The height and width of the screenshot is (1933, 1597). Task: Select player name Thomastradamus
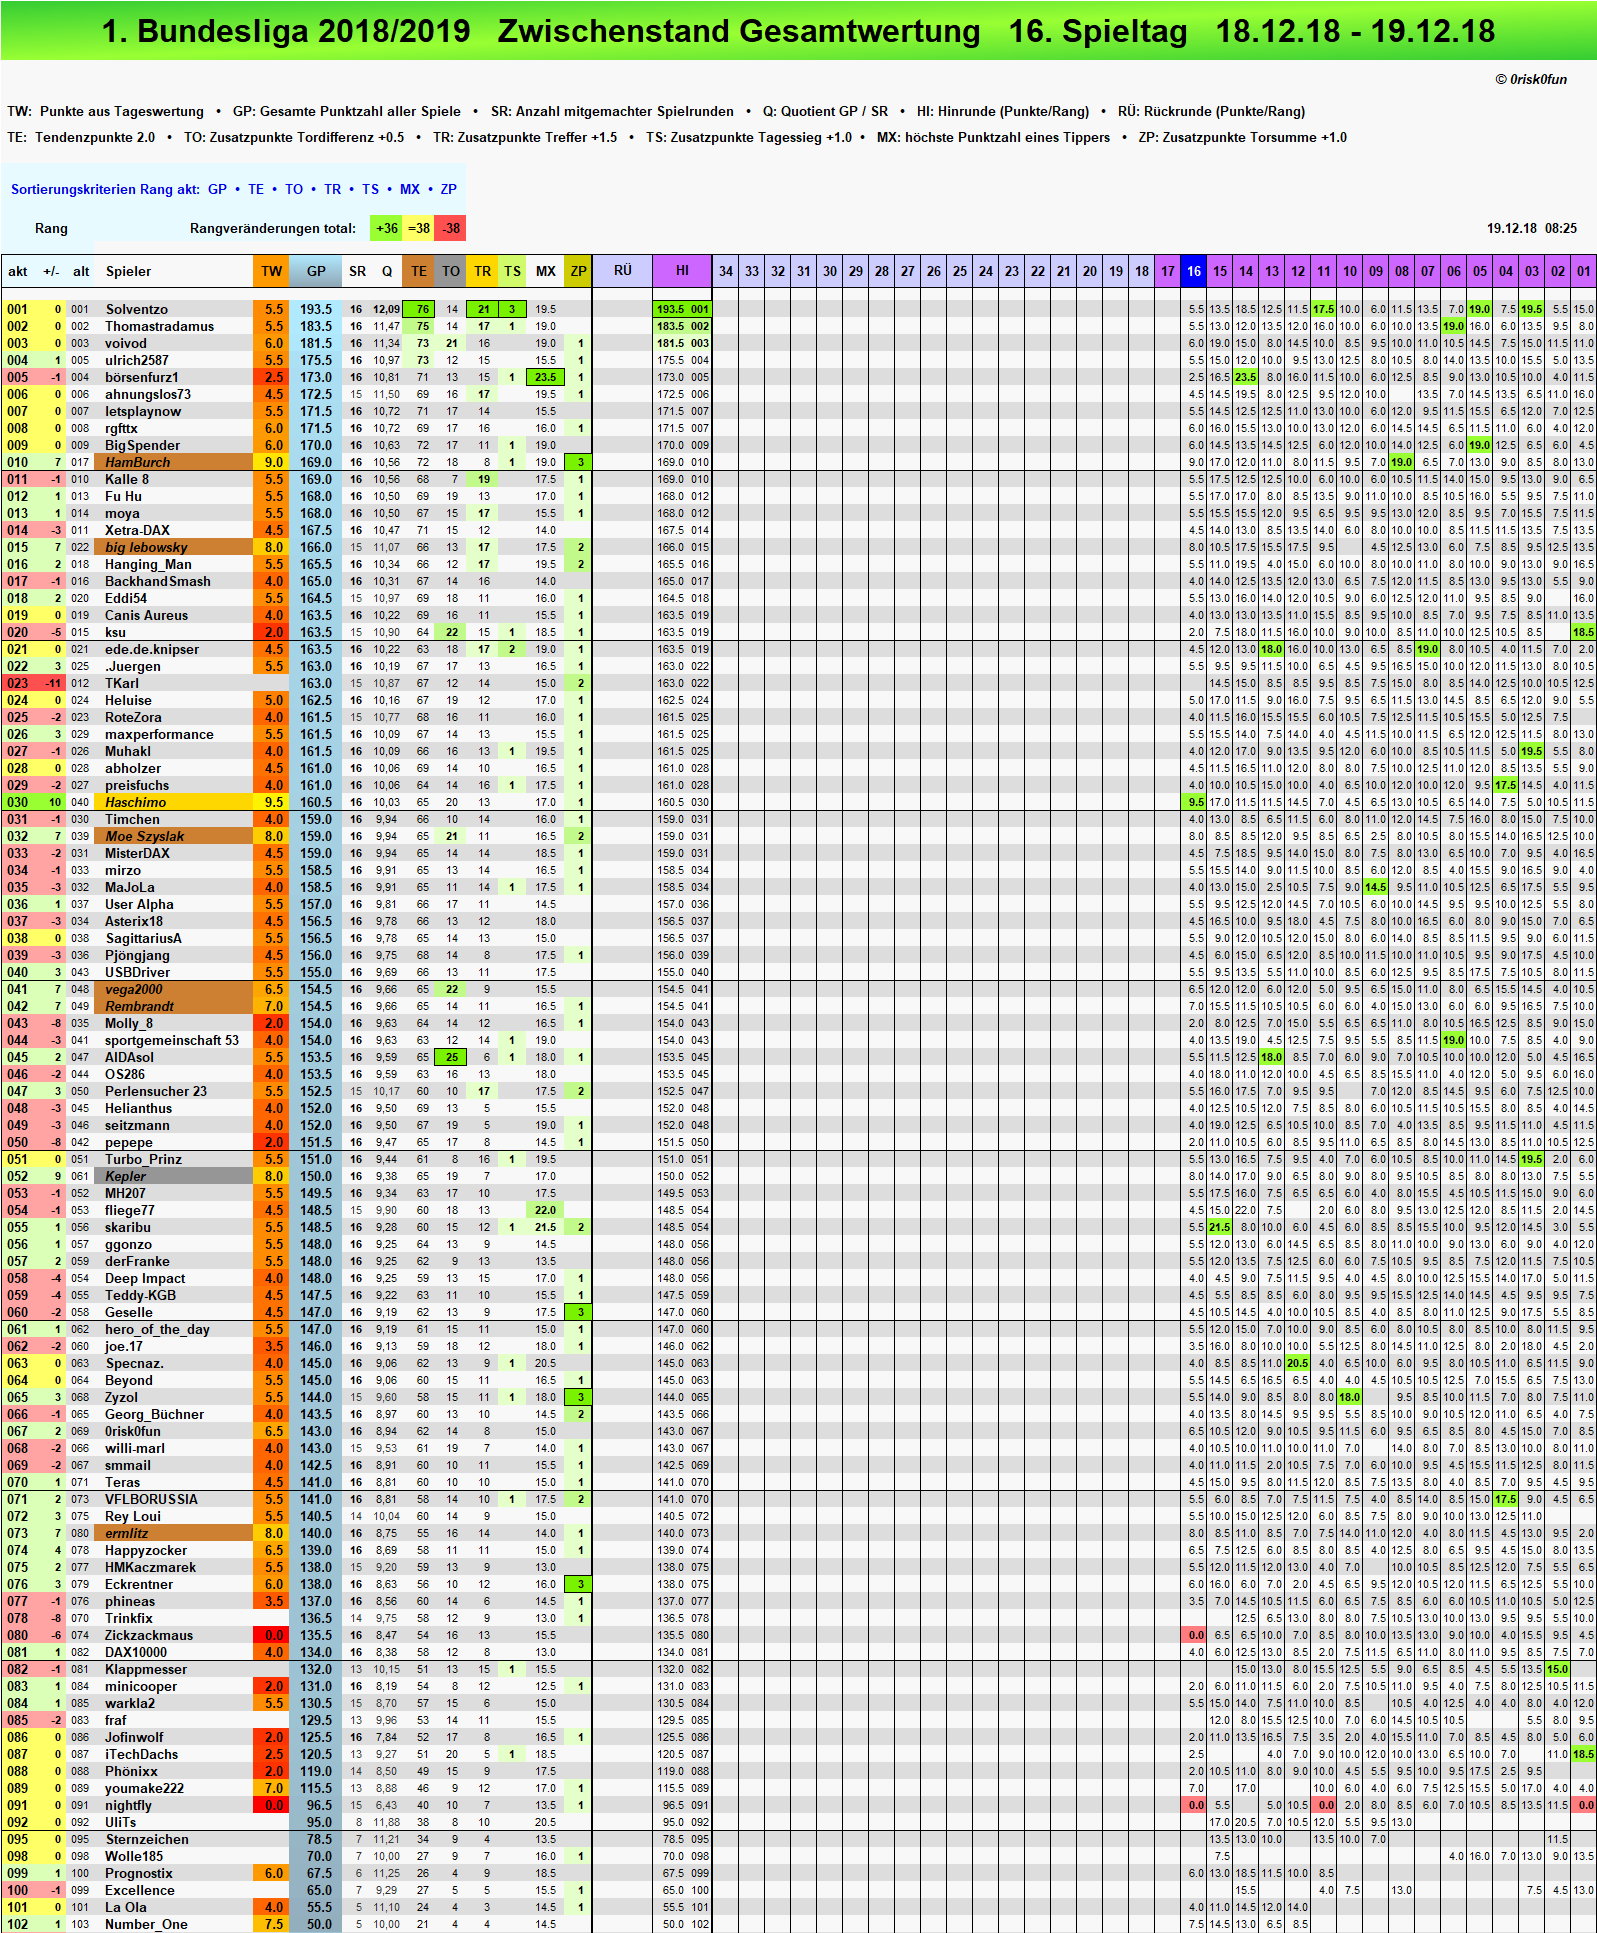(160, 326)
